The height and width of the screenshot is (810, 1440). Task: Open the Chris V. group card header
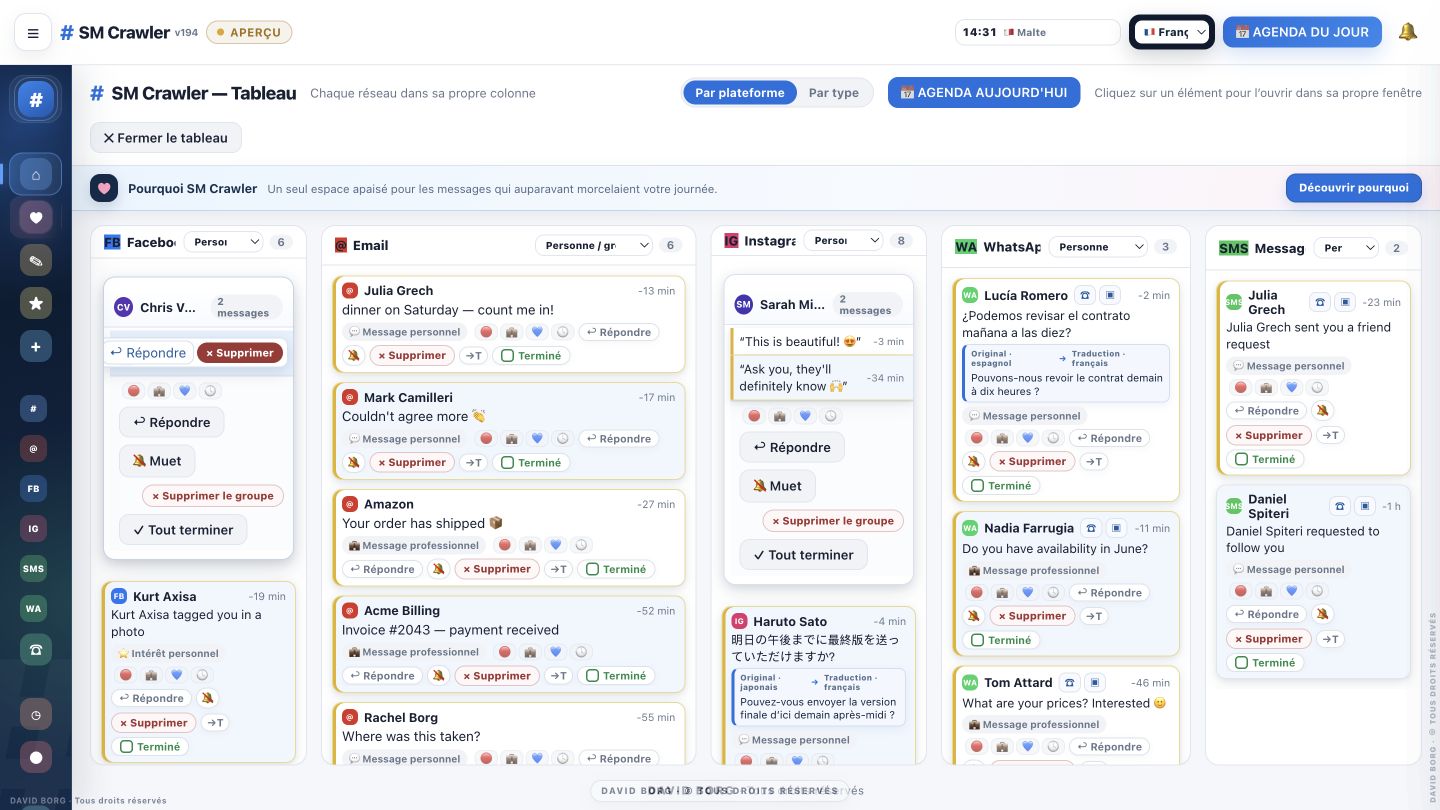tap(198, 307)
